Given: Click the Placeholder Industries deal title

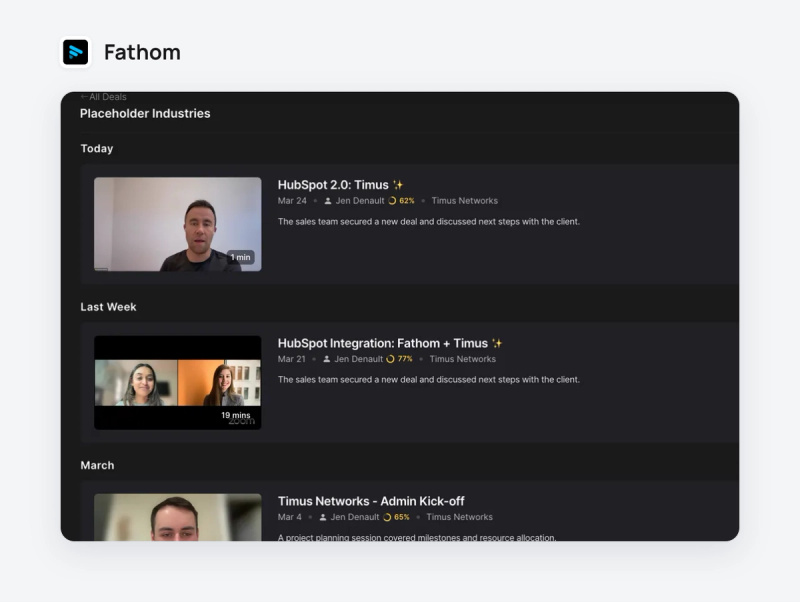Looking at the screenshot, I should (145, 113).
